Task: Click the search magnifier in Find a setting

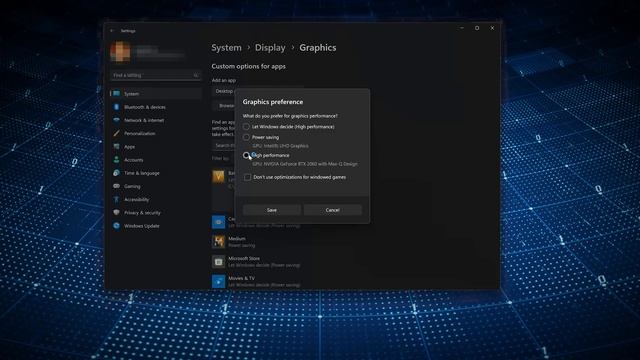Action: coord(196,75)
